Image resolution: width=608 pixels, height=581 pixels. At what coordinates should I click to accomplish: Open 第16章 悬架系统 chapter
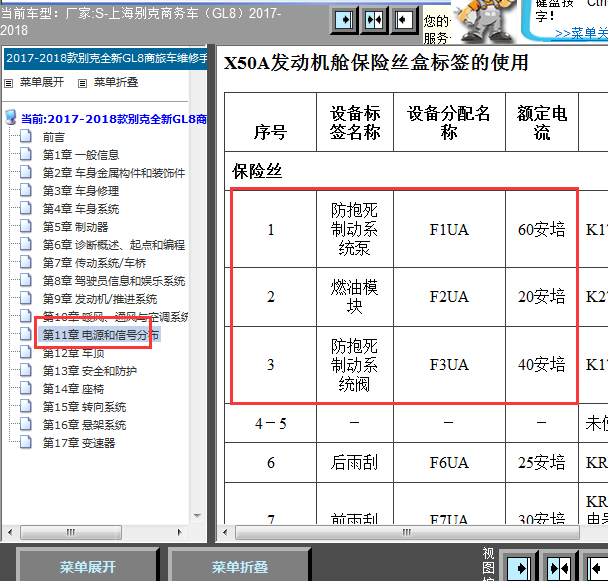click(84, 425)
